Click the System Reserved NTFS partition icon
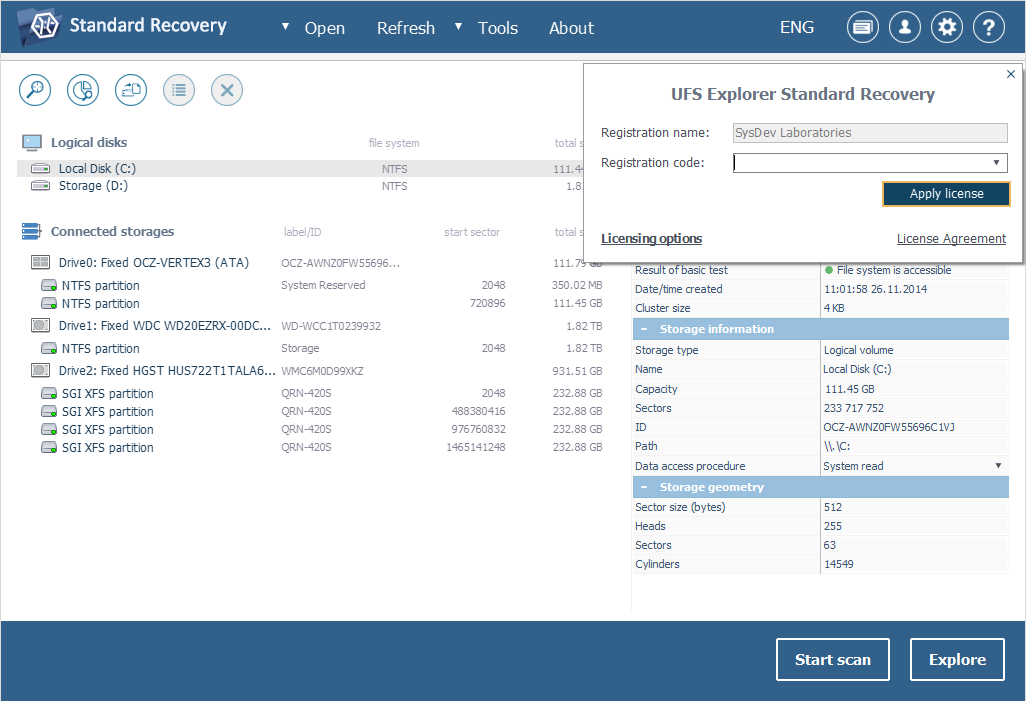 coord(49,285)
